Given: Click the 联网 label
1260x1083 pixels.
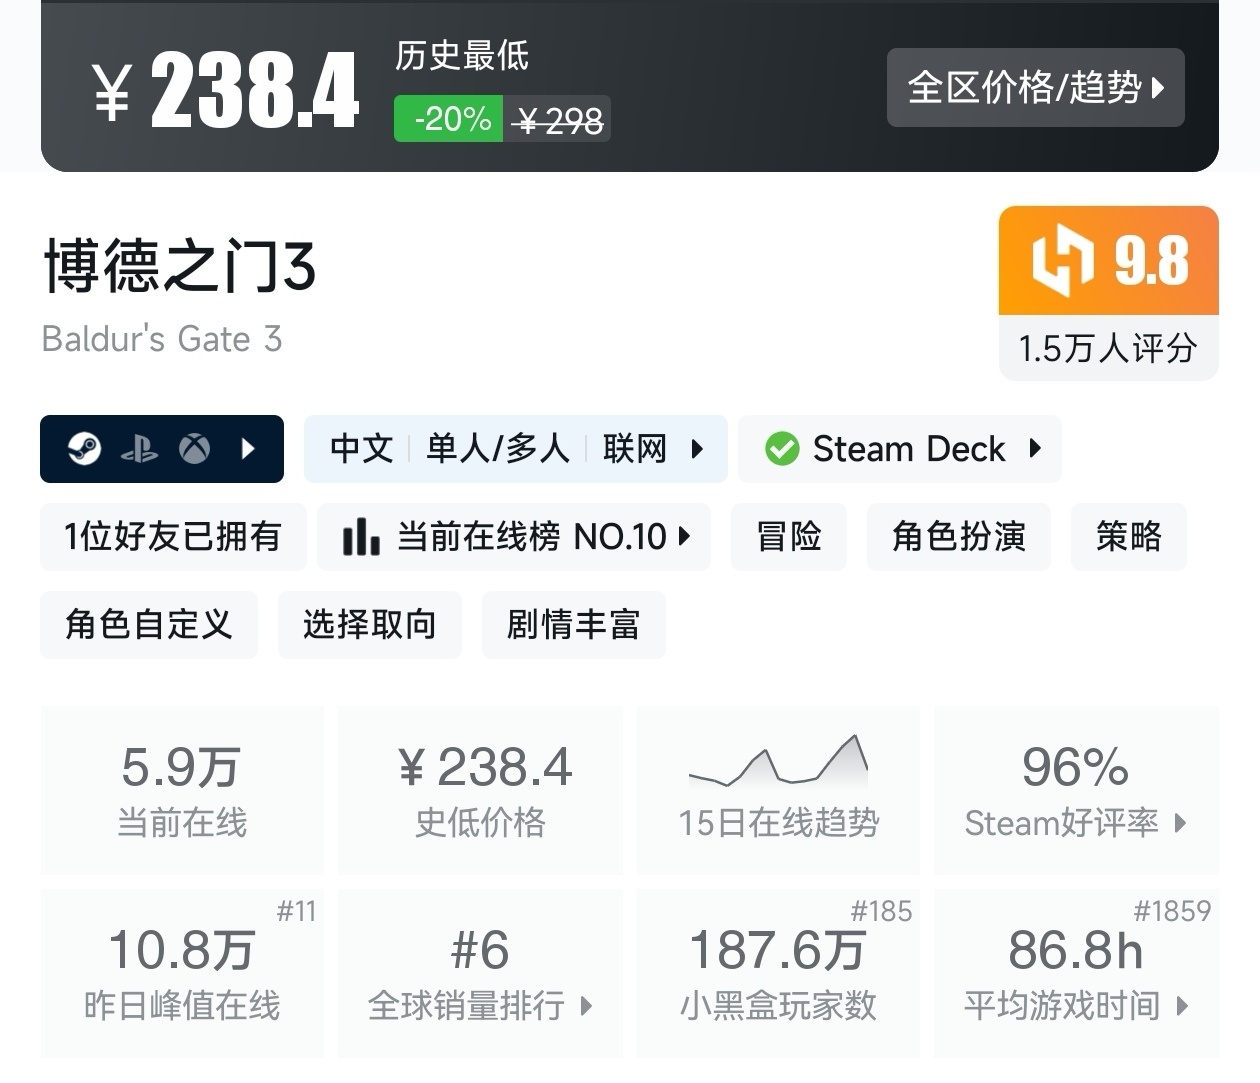Looking at the screenshot, I should pos(635,449).
